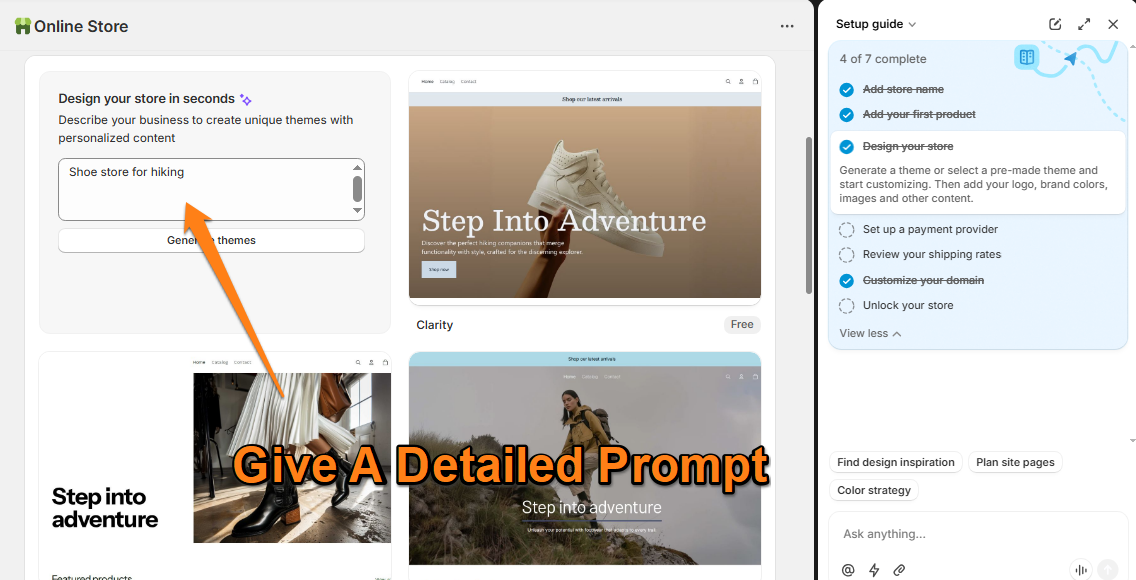
Task: Open the three-dot more actions menu
Action: (787, 26)
